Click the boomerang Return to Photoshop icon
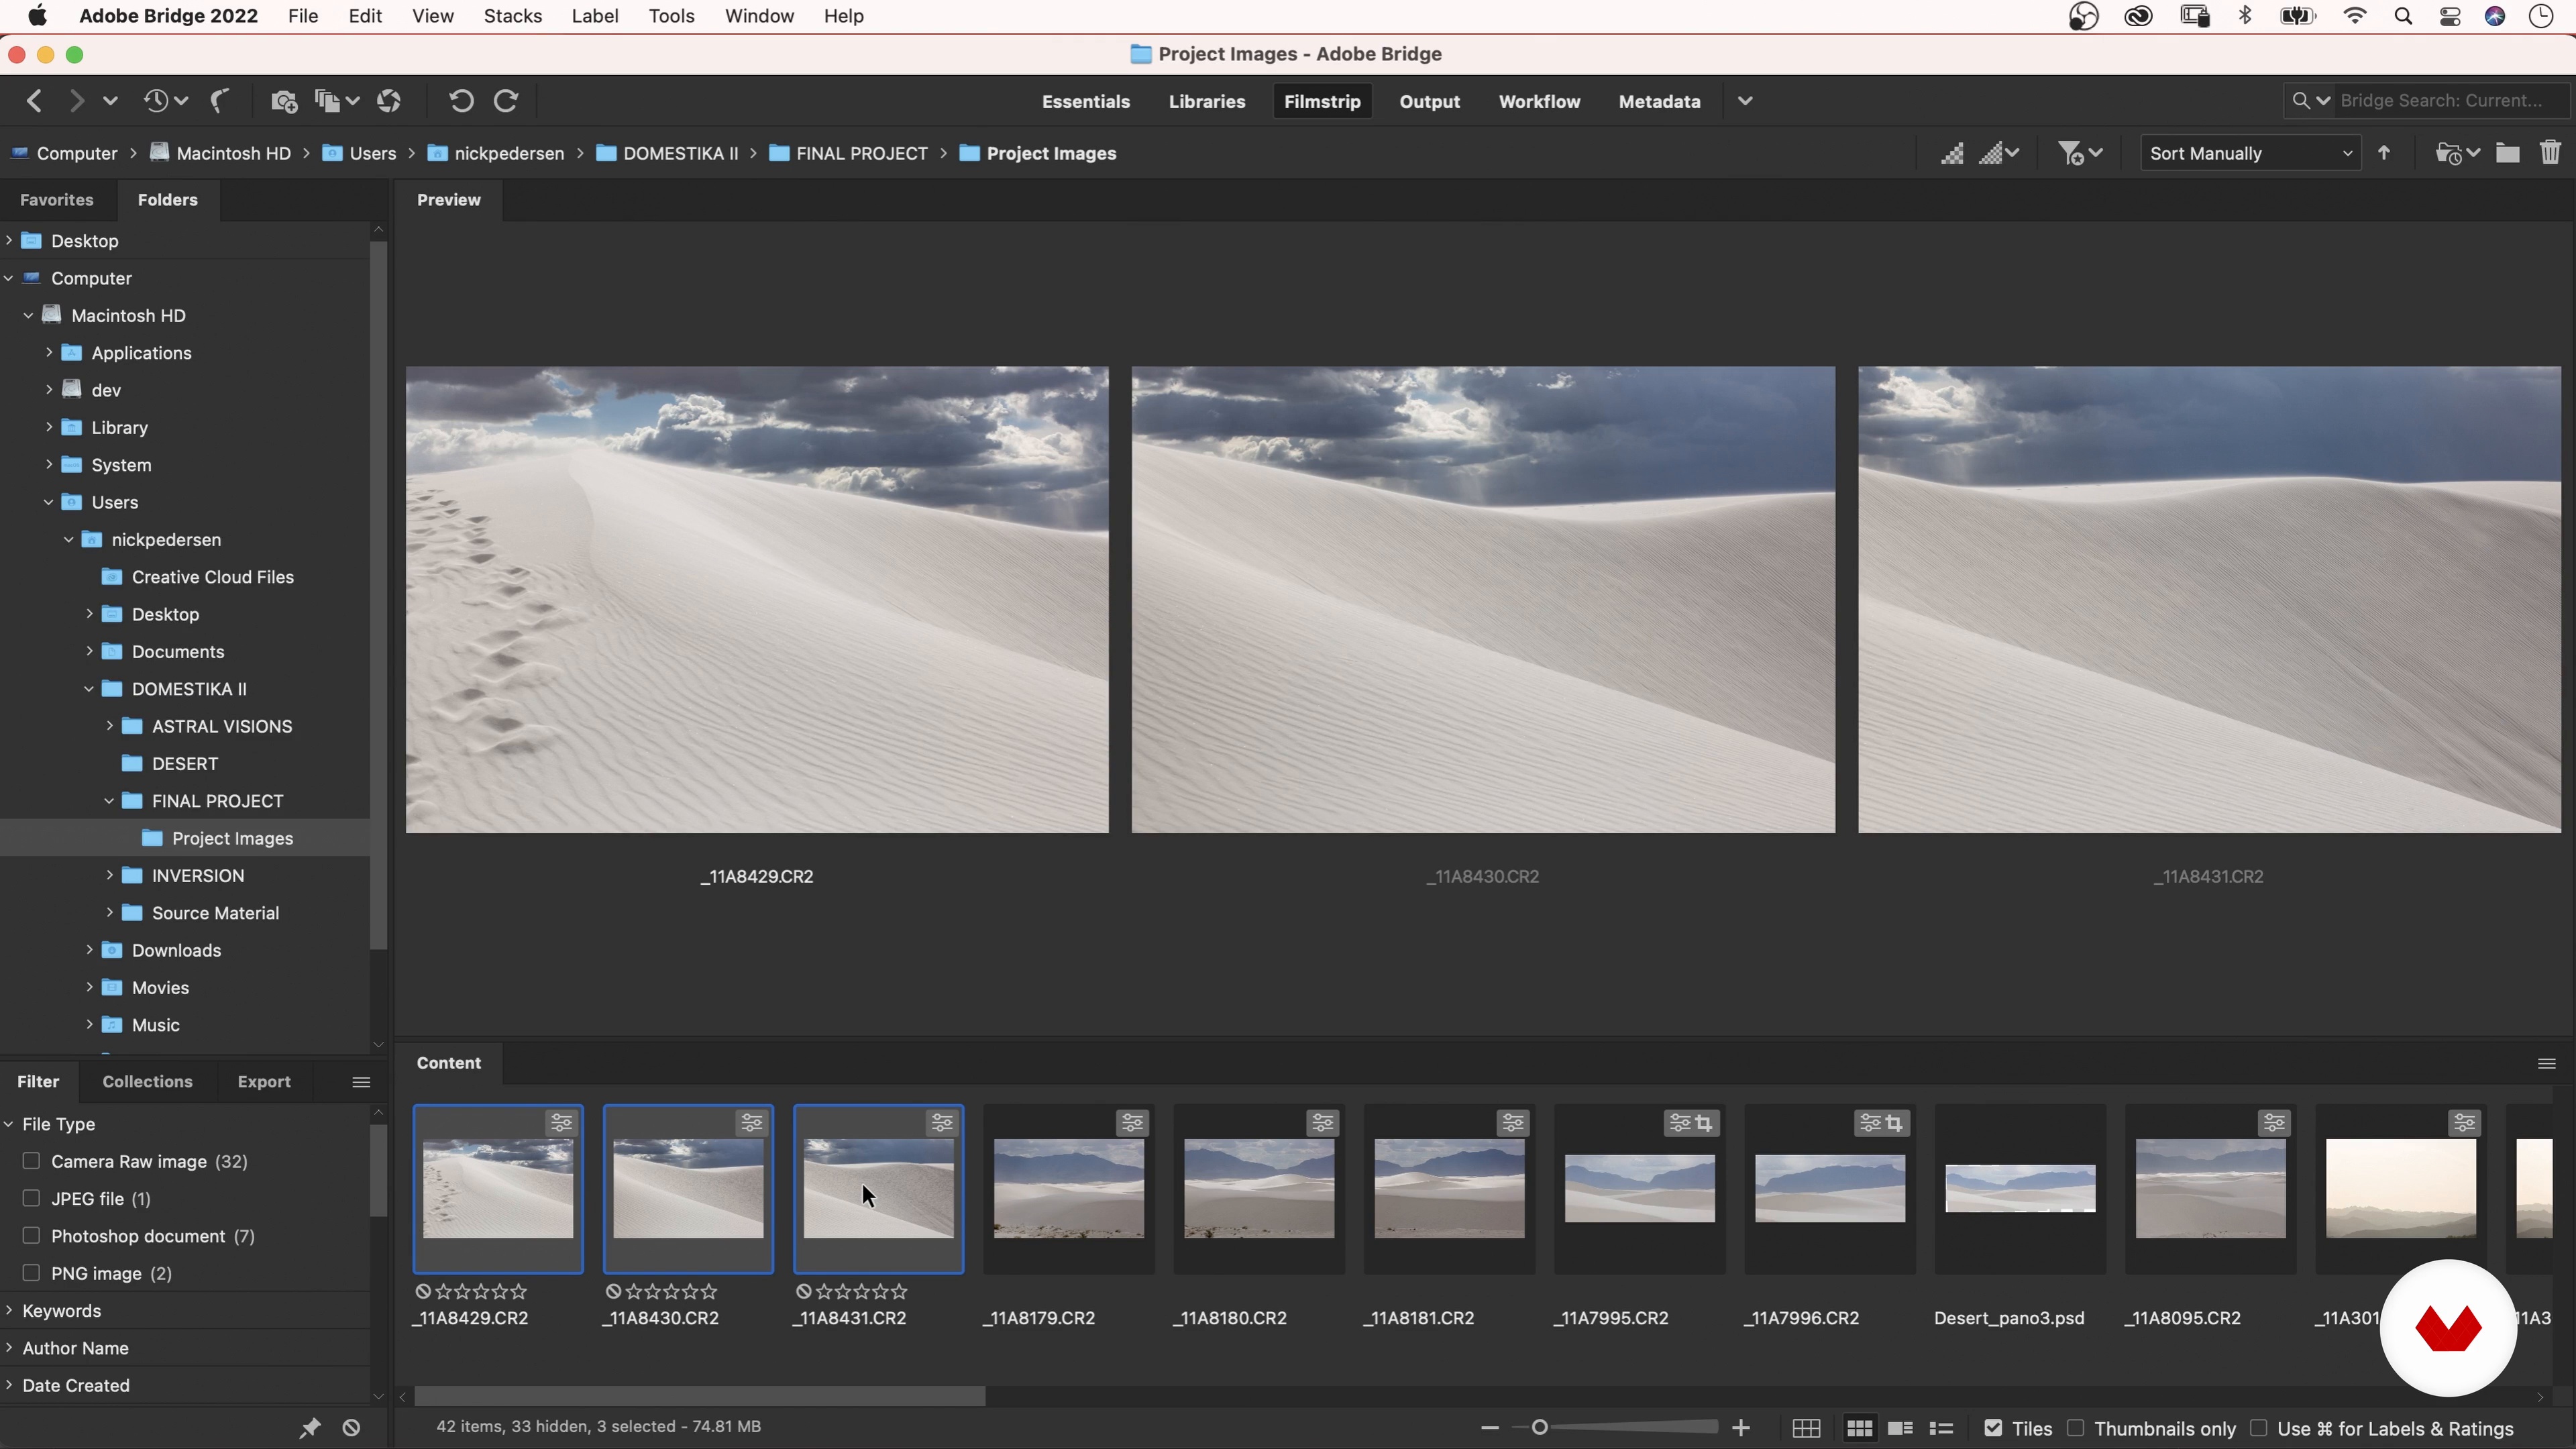Screen dimensions: 2576x1449 coord(220,101)
